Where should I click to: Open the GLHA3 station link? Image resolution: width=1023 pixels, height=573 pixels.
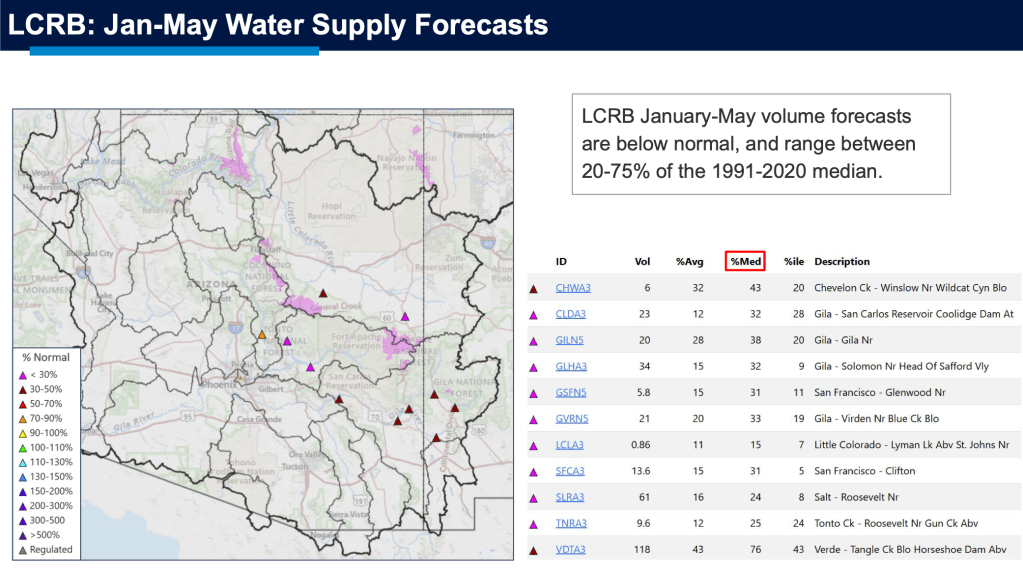point(572,366)
